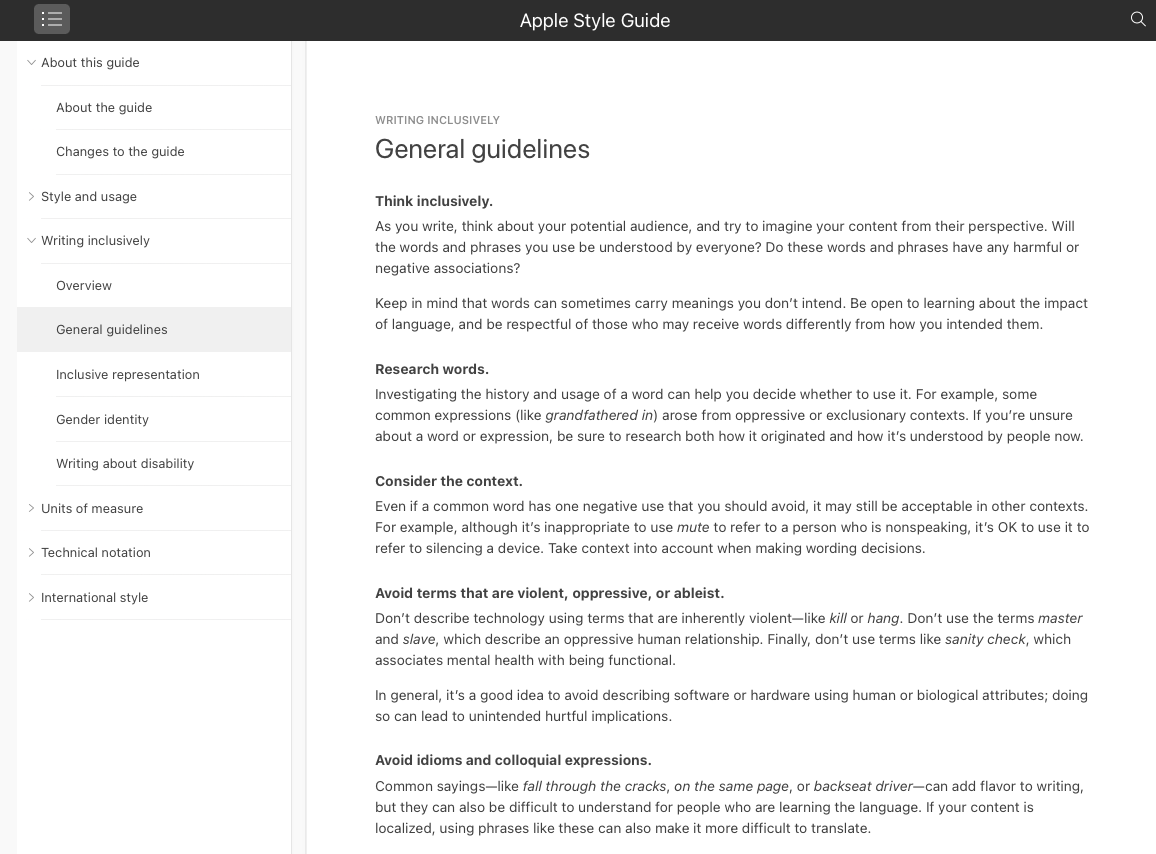Click the Writing inclusively sidebar label
The height and width of the screenshot is (854, 1156).
pos(95,241)
